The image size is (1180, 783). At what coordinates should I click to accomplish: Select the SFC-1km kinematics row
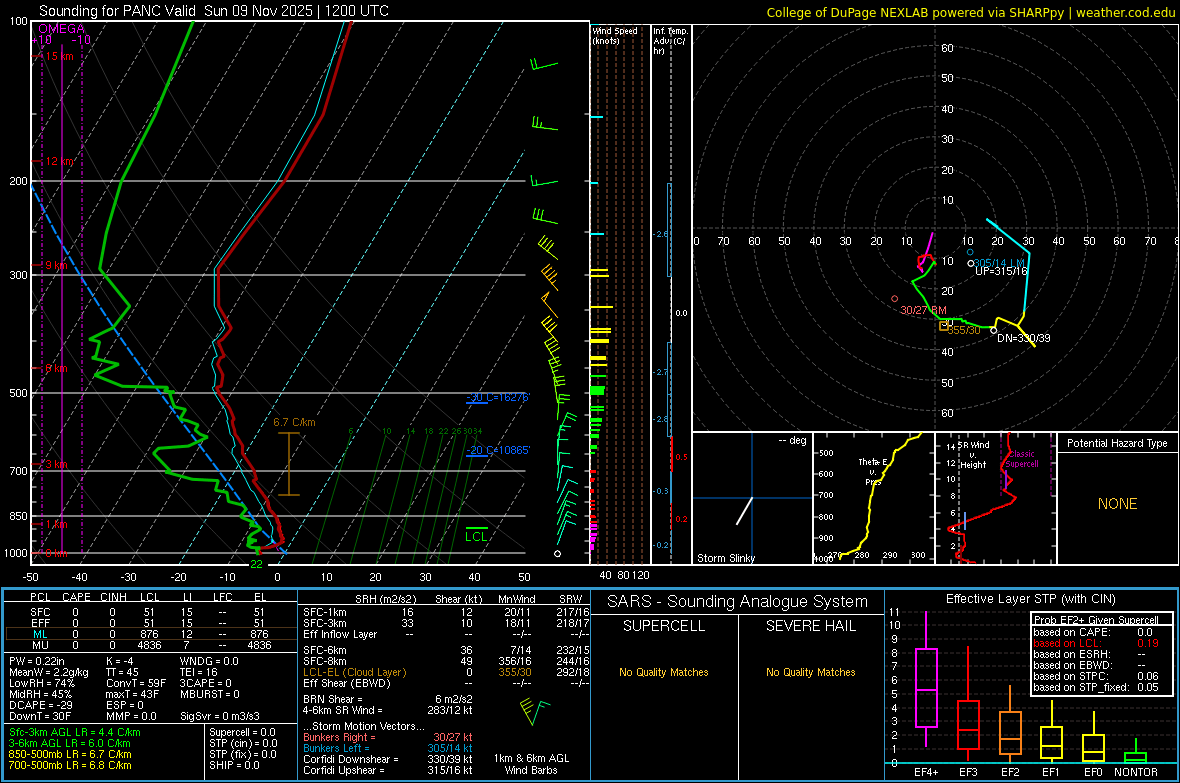pyautogui.click(x=446, y=612)
